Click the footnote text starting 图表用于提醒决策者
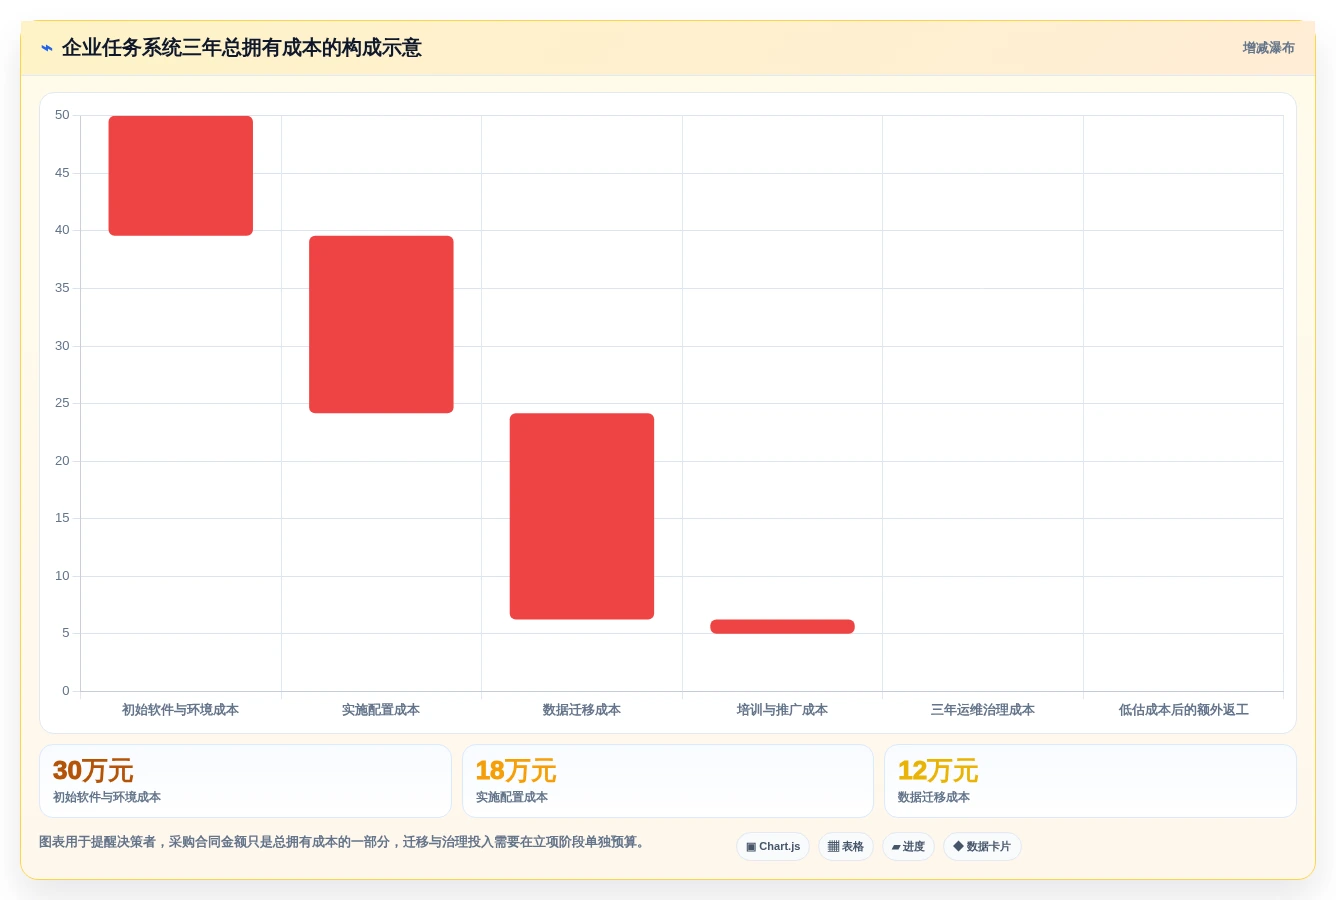The height and width of the screenshot is (900, 1336). pos(343,842)
